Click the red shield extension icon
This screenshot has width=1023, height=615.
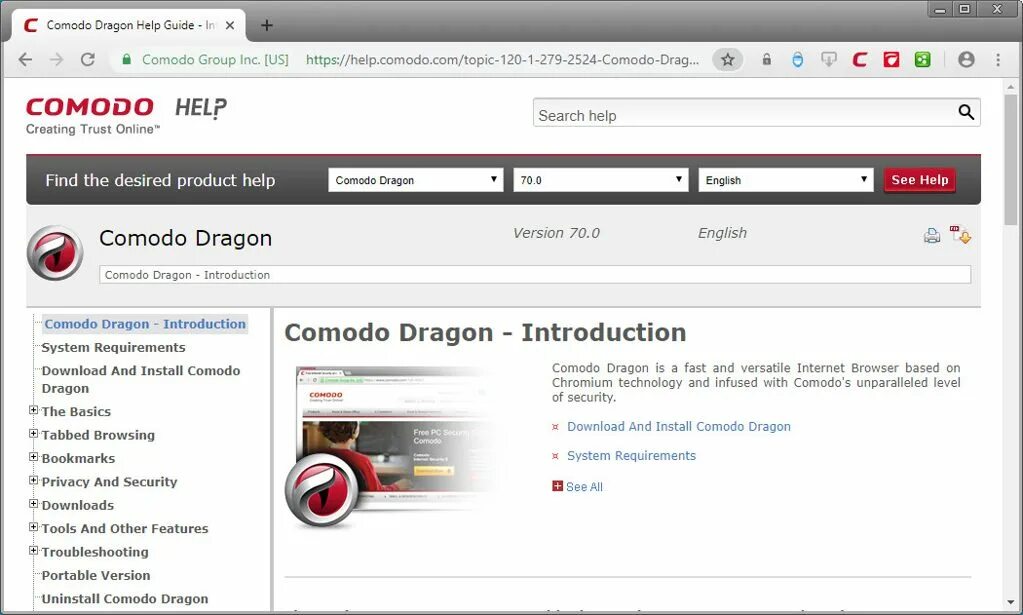tap(891, 60)
